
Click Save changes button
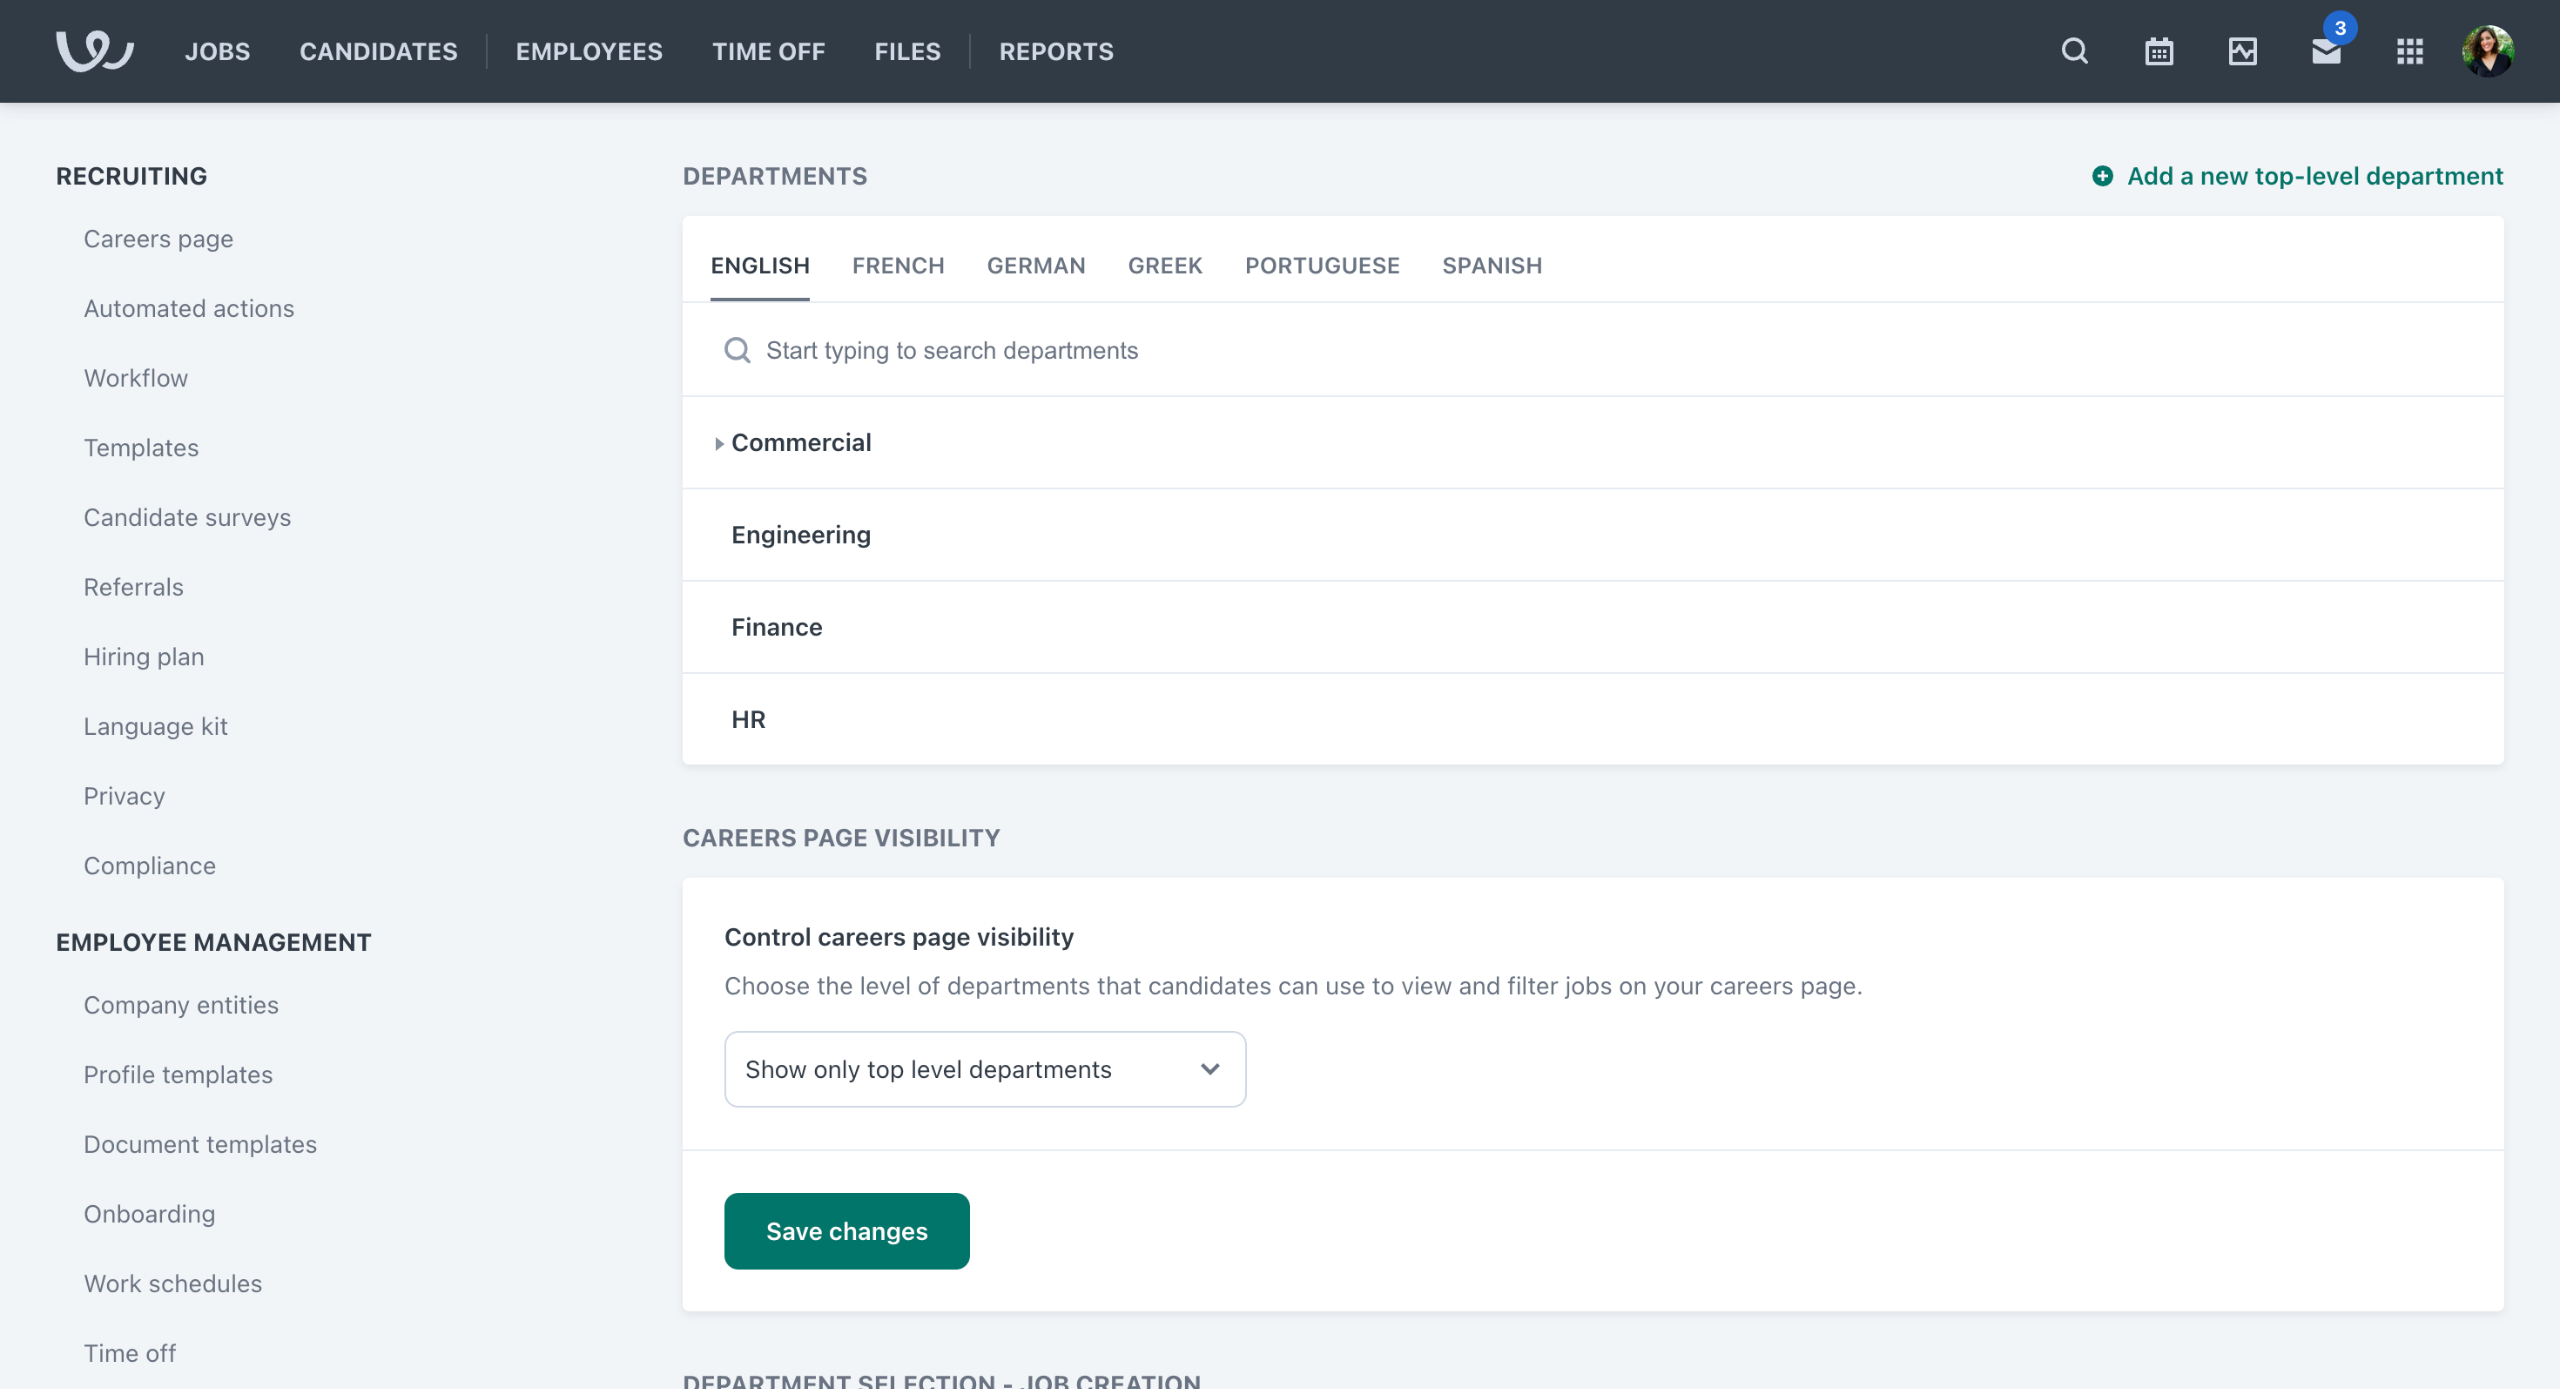[846, 1231]
